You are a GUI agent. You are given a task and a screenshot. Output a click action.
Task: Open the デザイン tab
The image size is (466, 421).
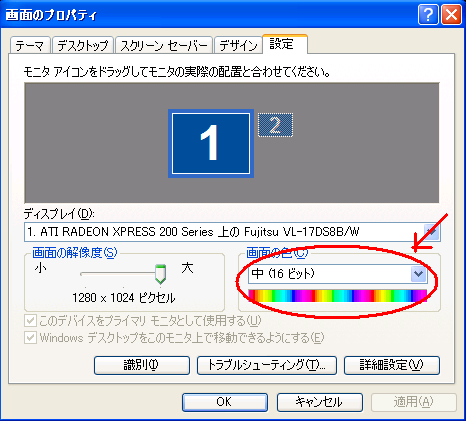point(238,45)
